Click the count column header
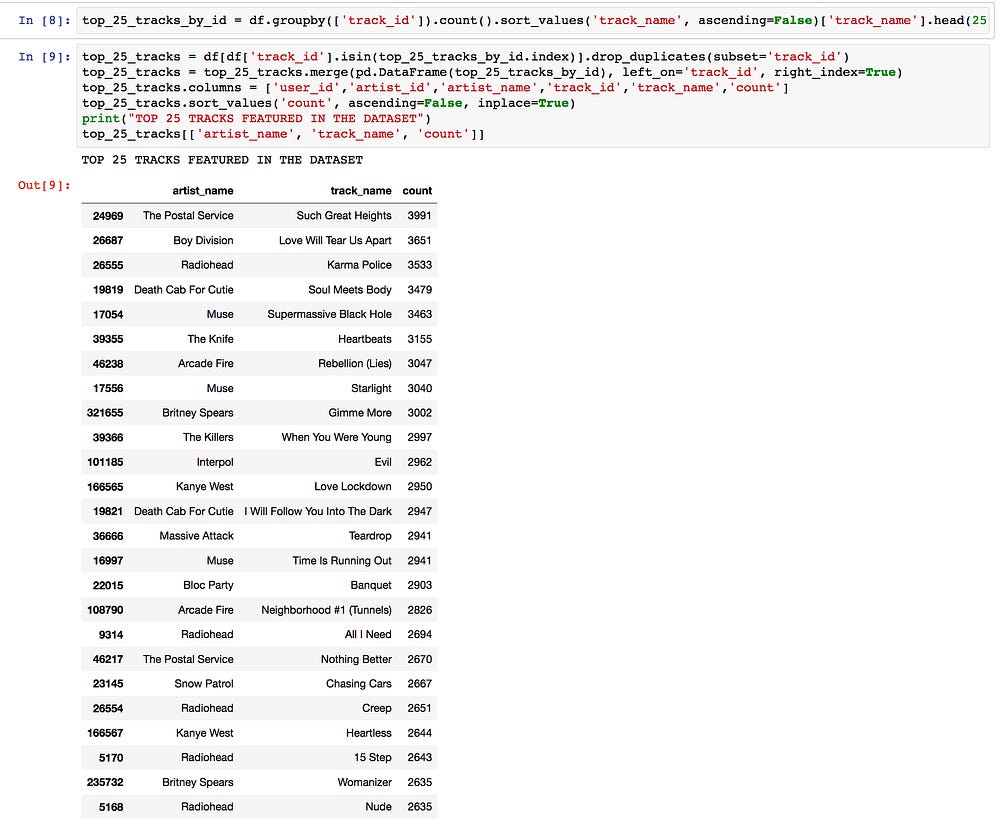 click(417, 191)
